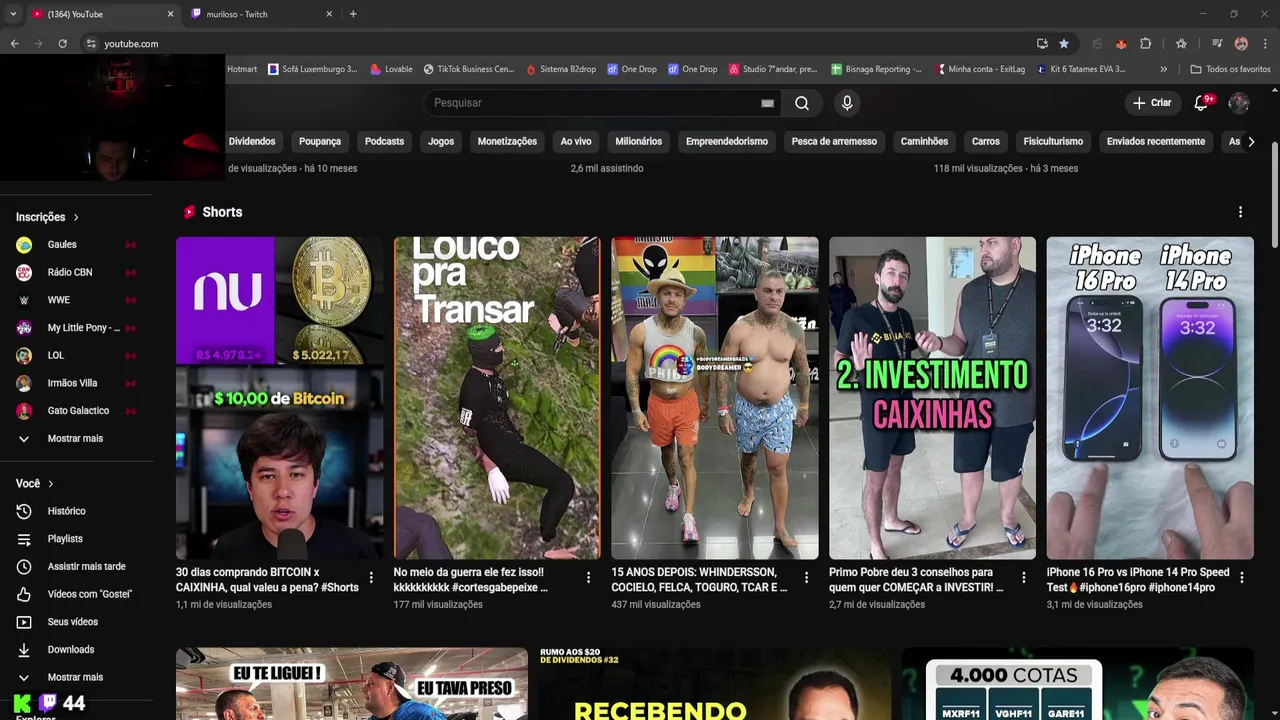Close the YouTube browser tab
The width and height of the screenshot is (1280, 720).
point(170,14)
